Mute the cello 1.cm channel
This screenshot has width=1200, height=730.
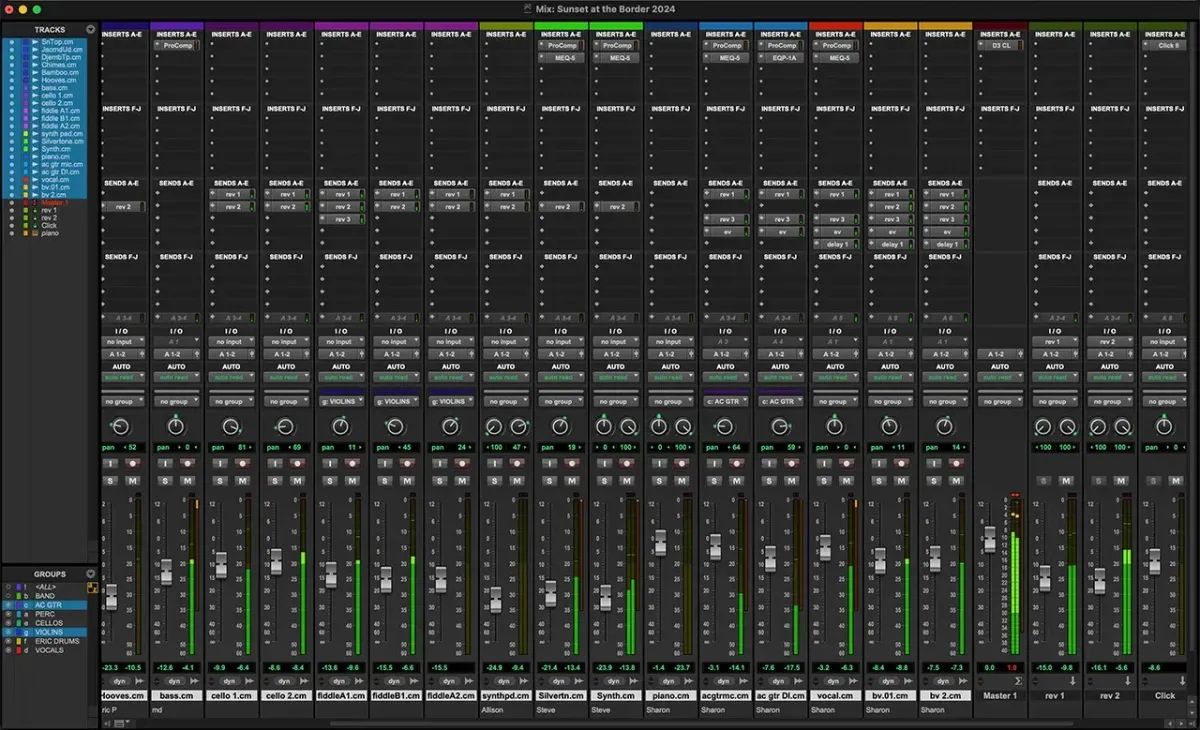[x=242, y=480]
